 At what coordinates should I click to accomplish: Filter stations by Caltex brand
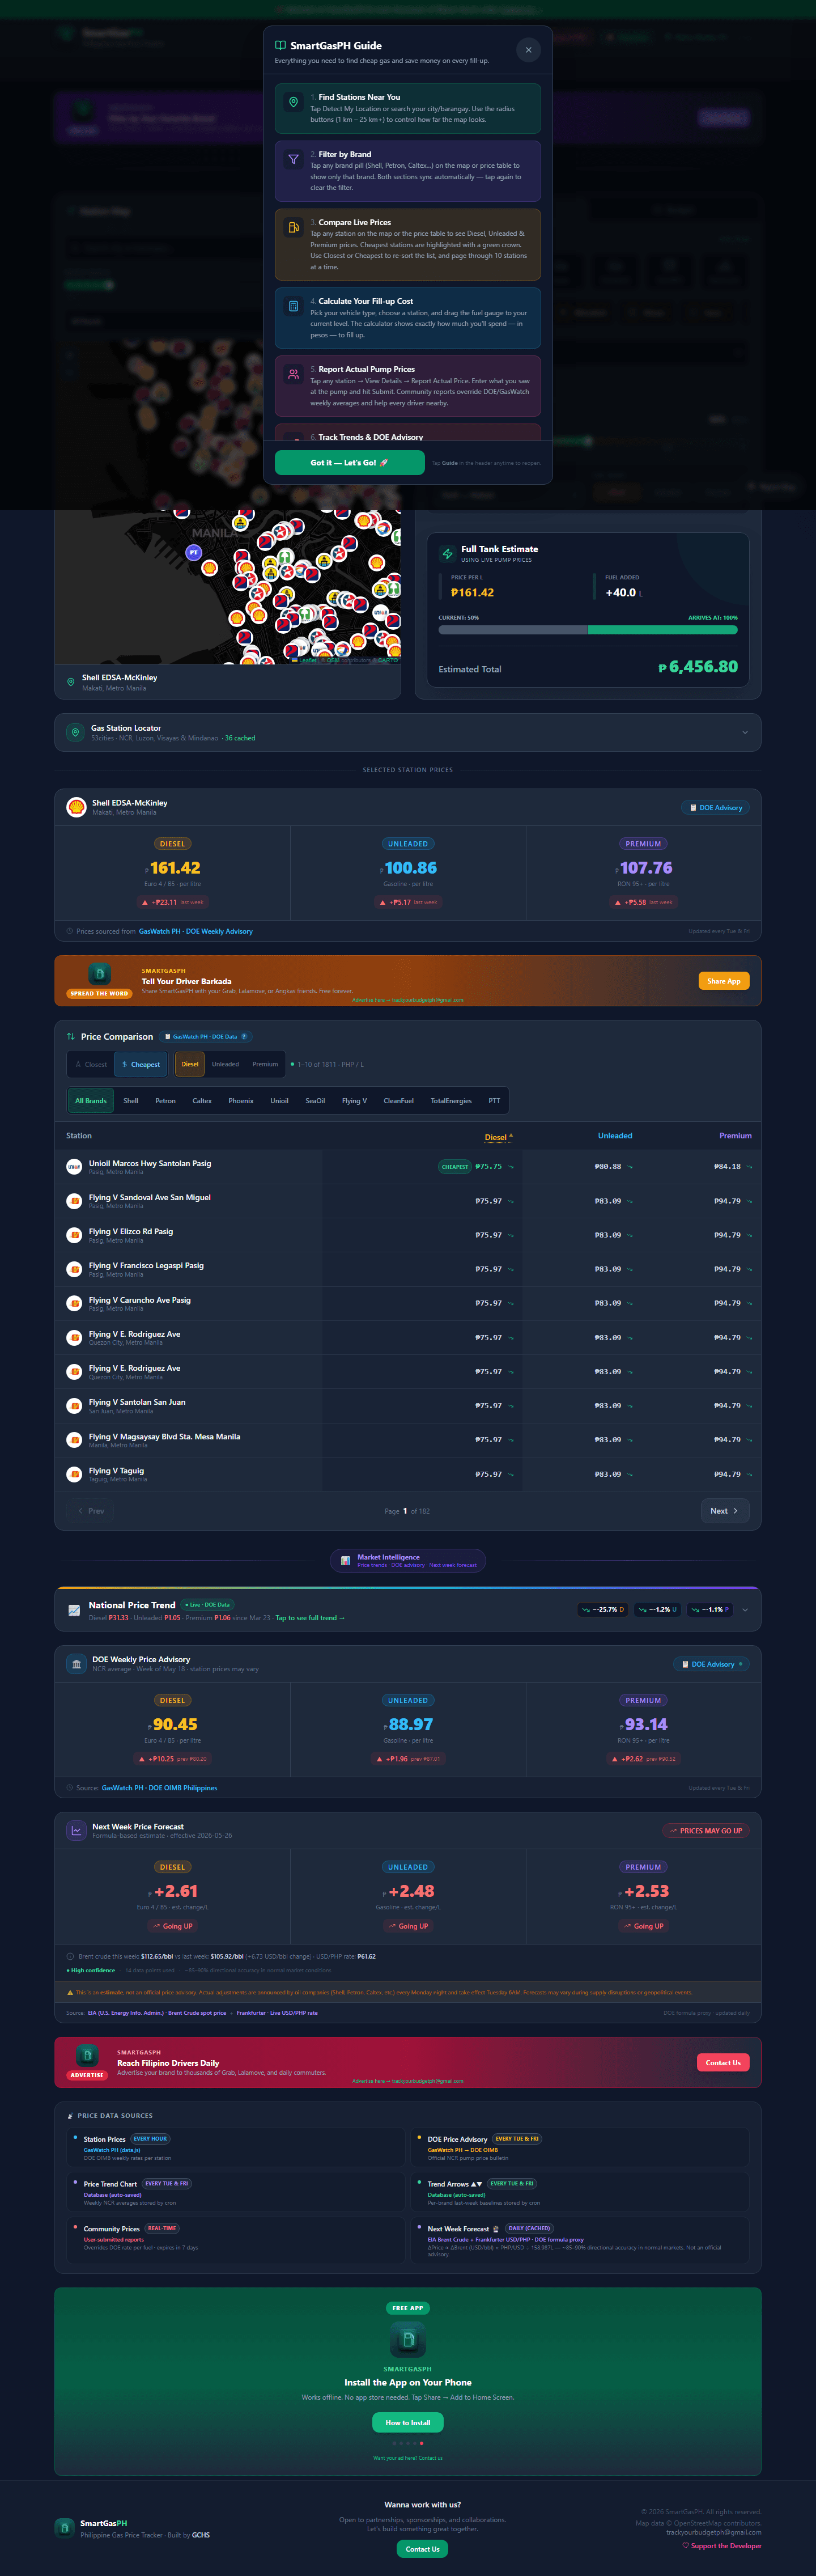(x=202, y=1101)
